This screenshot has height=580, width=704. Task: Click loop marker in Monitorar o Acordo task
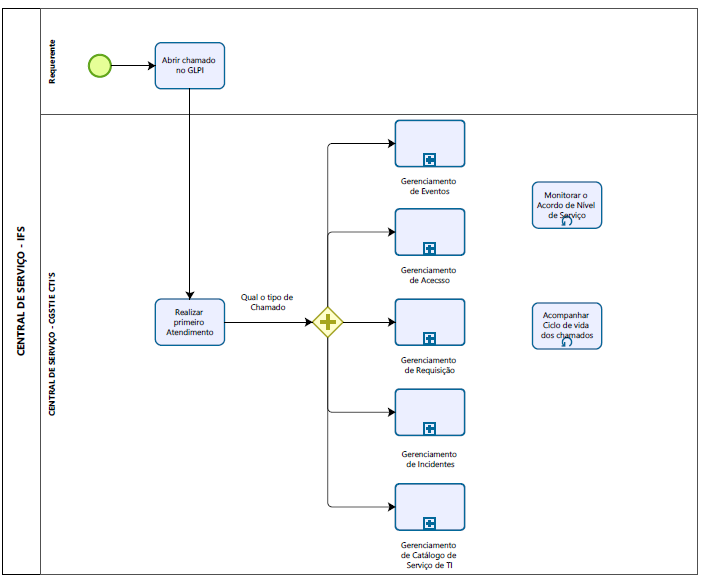click(x=567, y=222)
